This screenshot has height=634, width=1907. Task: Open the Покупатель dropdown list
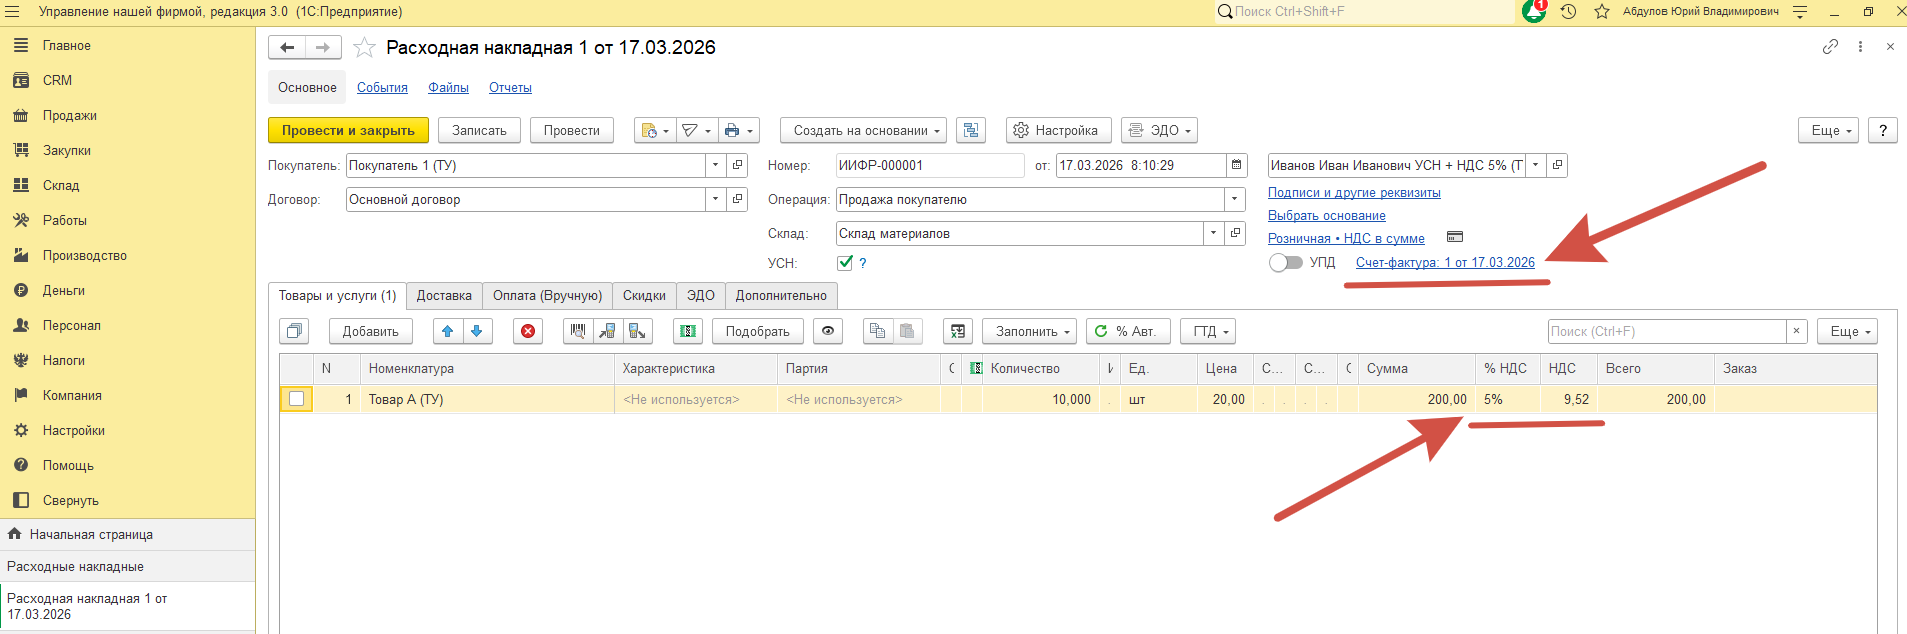click(x=715, y=165)
